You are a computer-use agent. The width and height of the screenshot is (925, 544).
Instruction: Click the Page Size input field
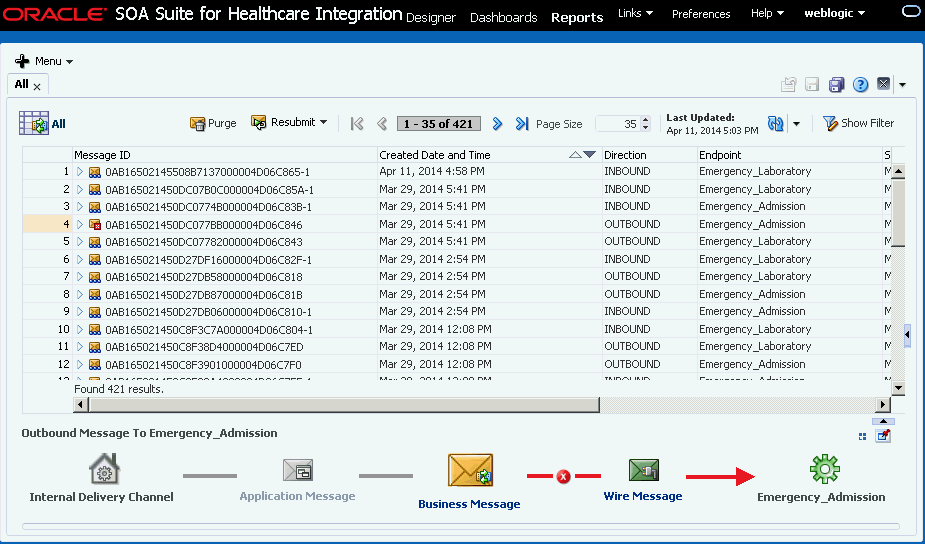click(618, 124)
